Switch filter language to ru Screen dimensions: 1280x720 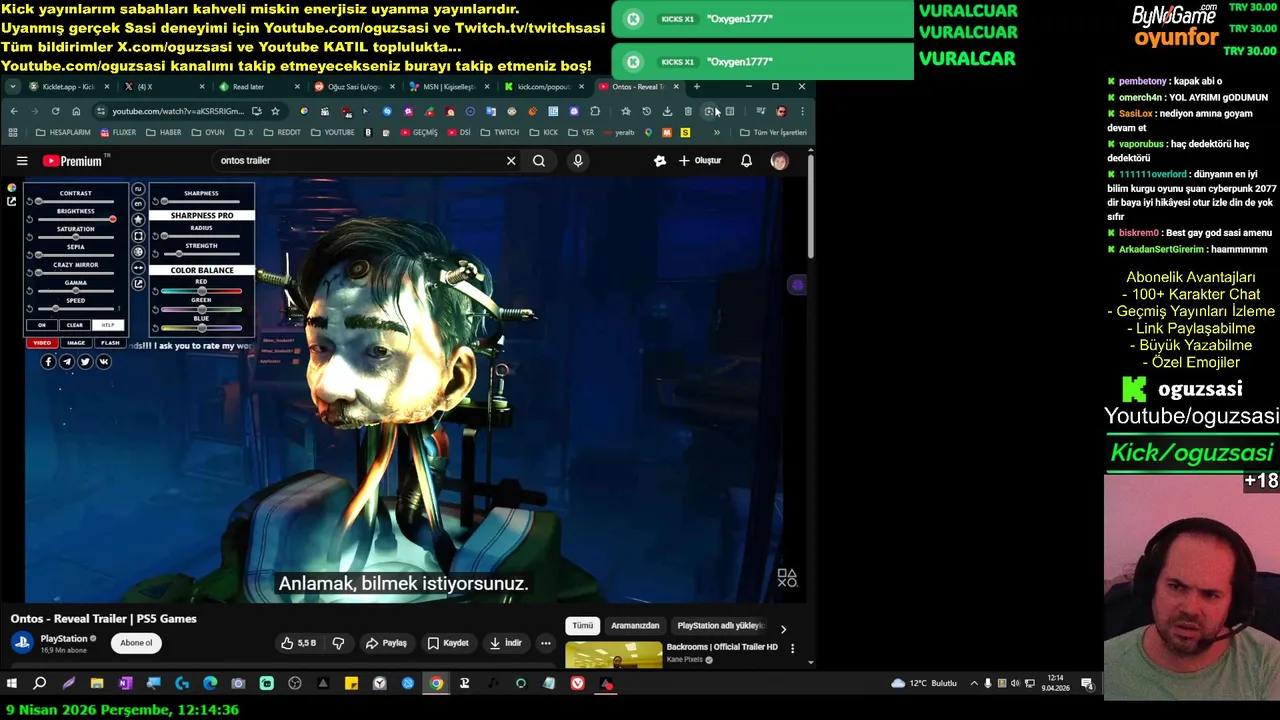click(x=138, y=189)
